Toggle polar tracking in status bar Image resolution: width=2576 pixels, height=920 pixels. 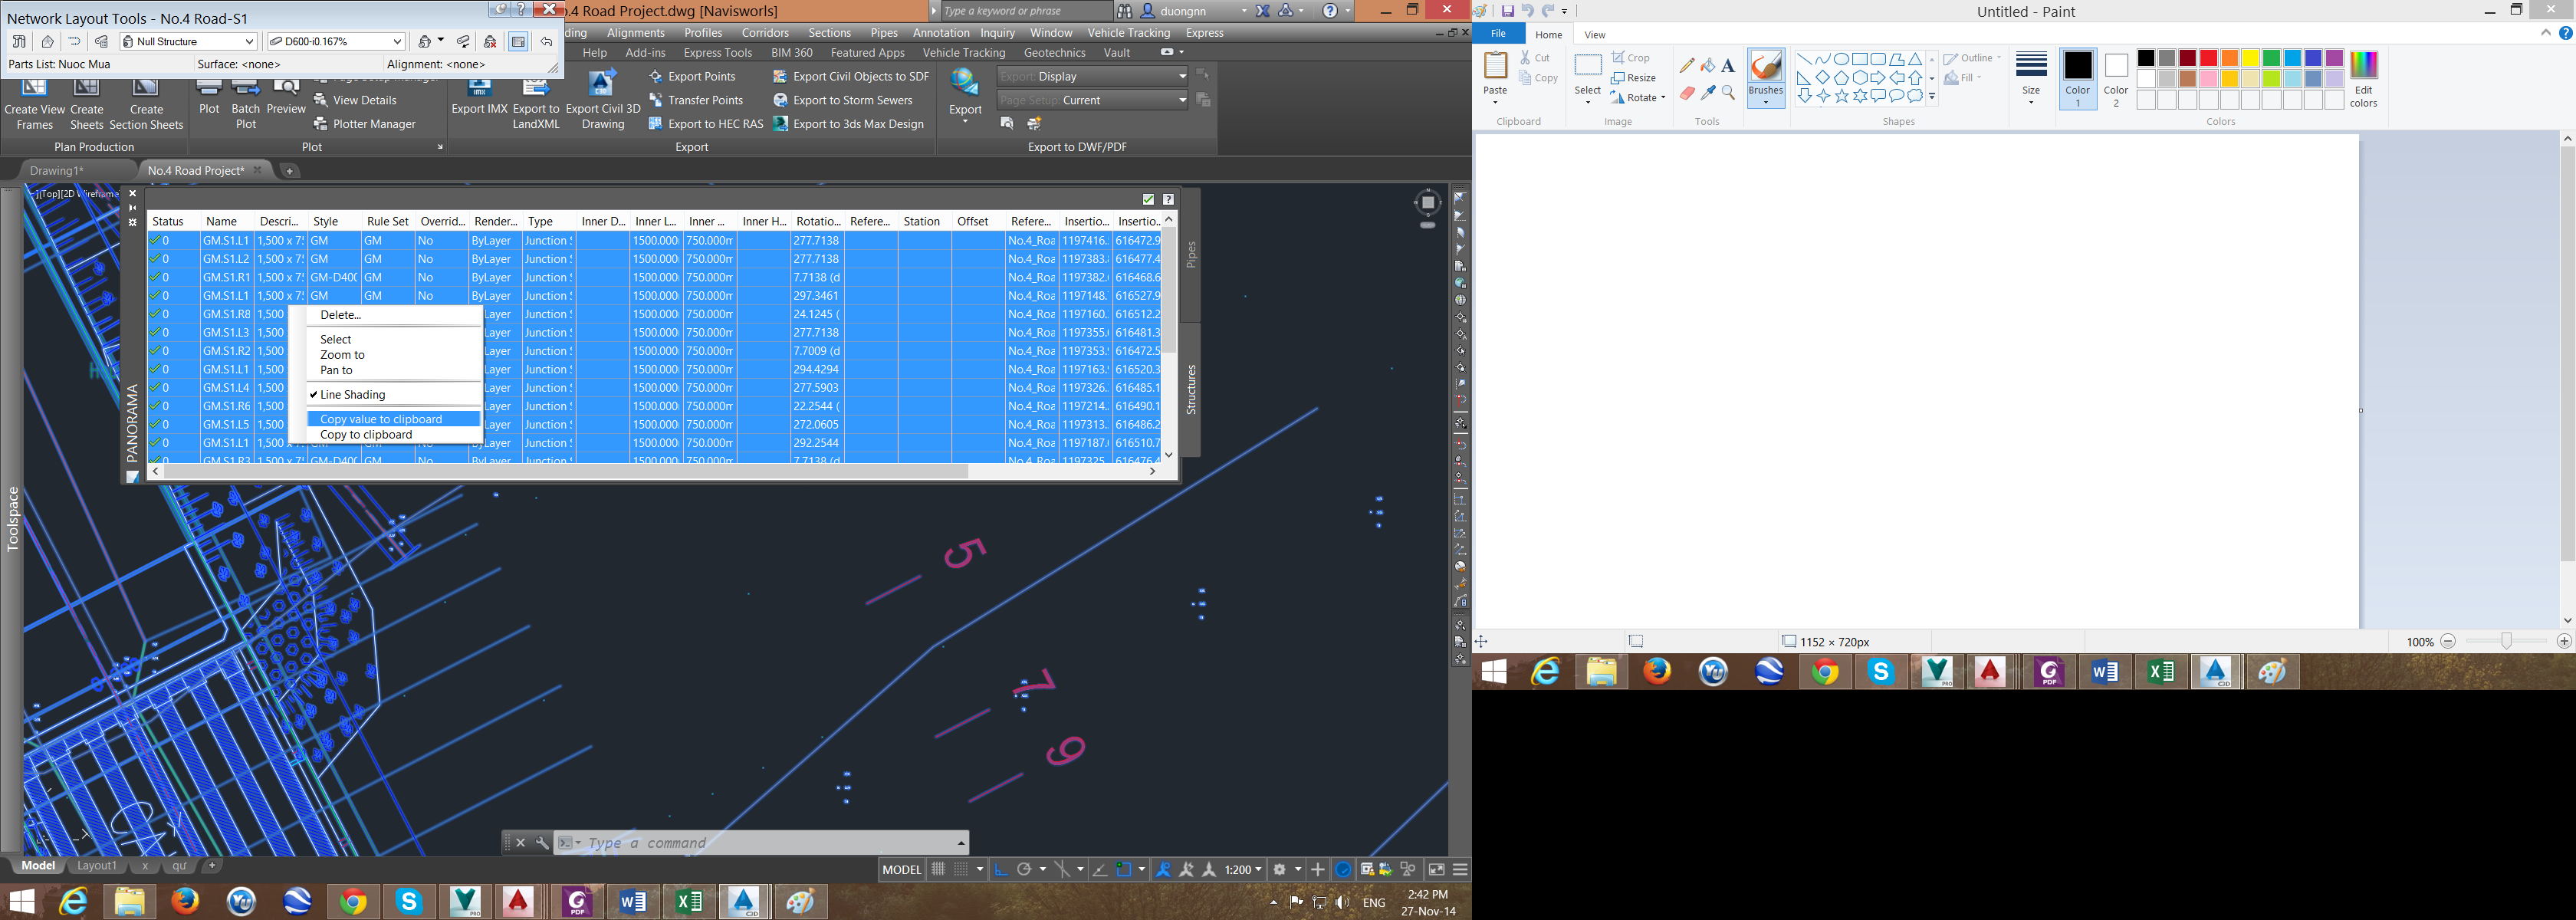[1024, 869]
